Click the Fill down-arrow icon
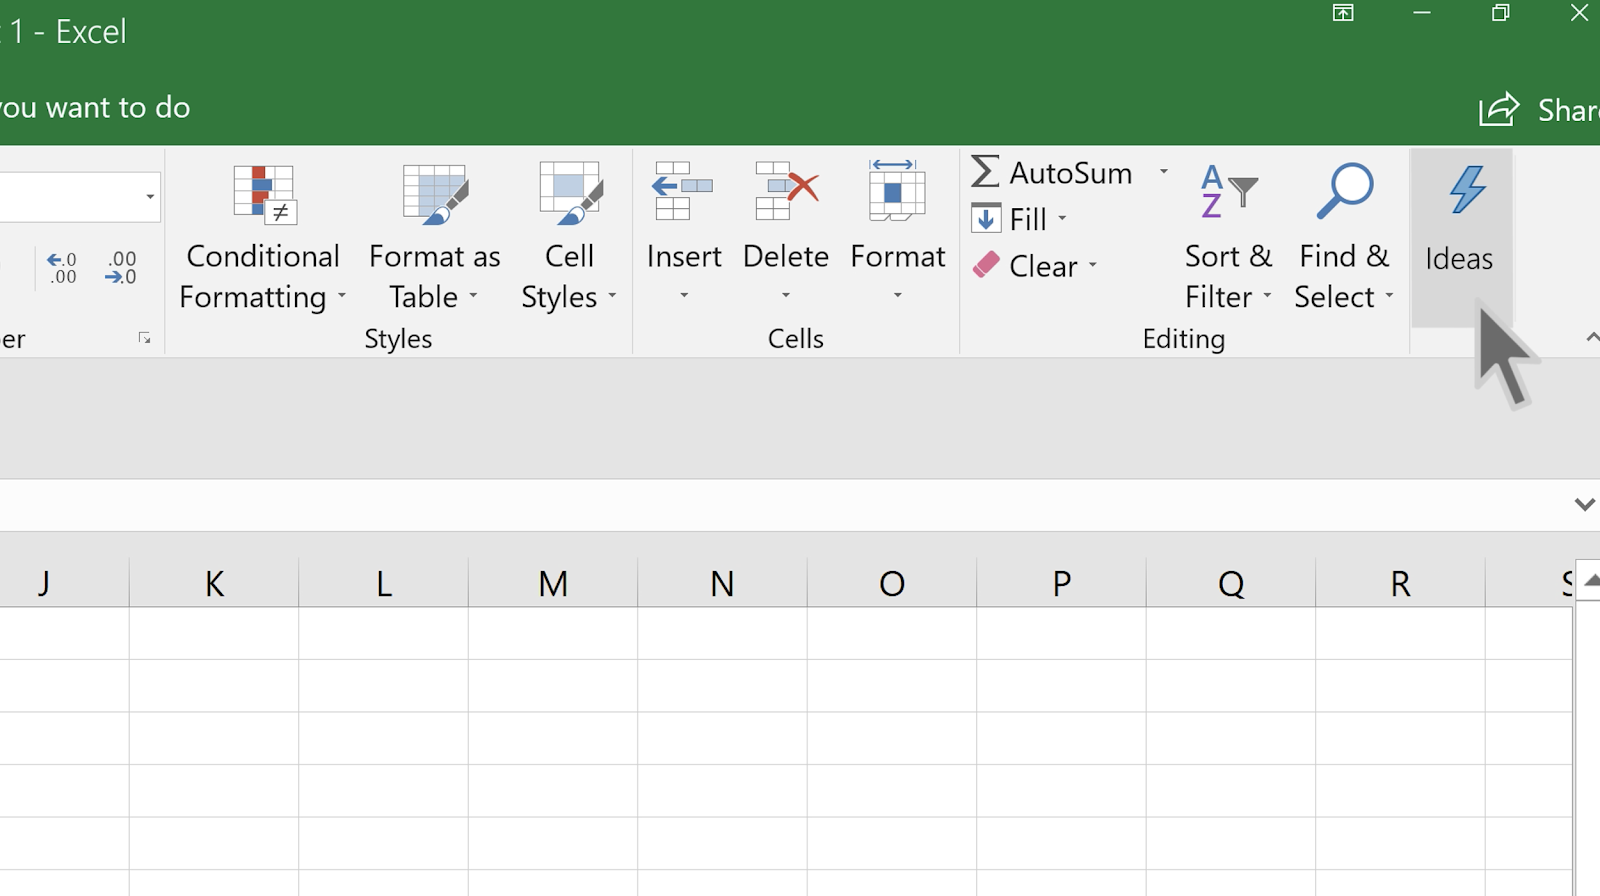 pos(986,218)
